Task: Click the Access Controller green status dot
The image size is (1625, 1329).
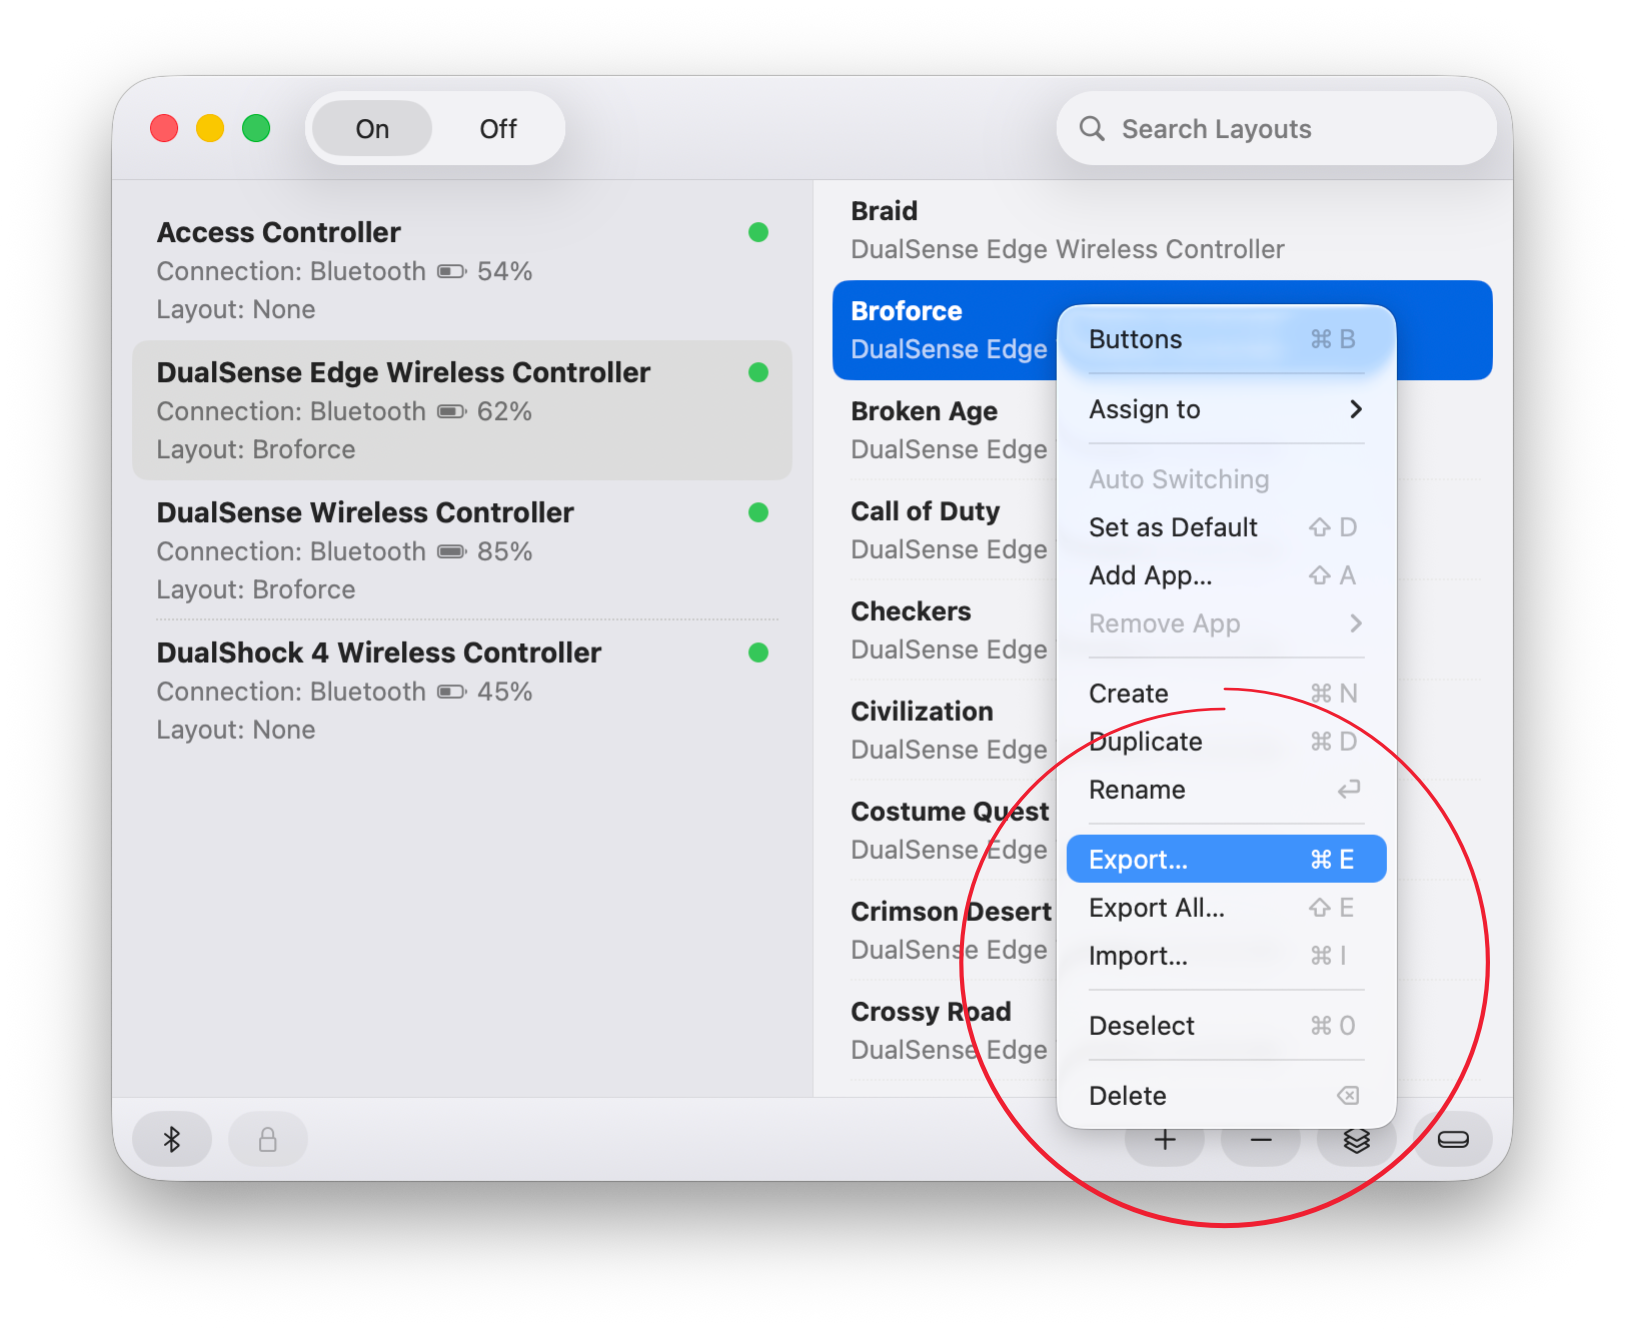Action: coord(758,232)
